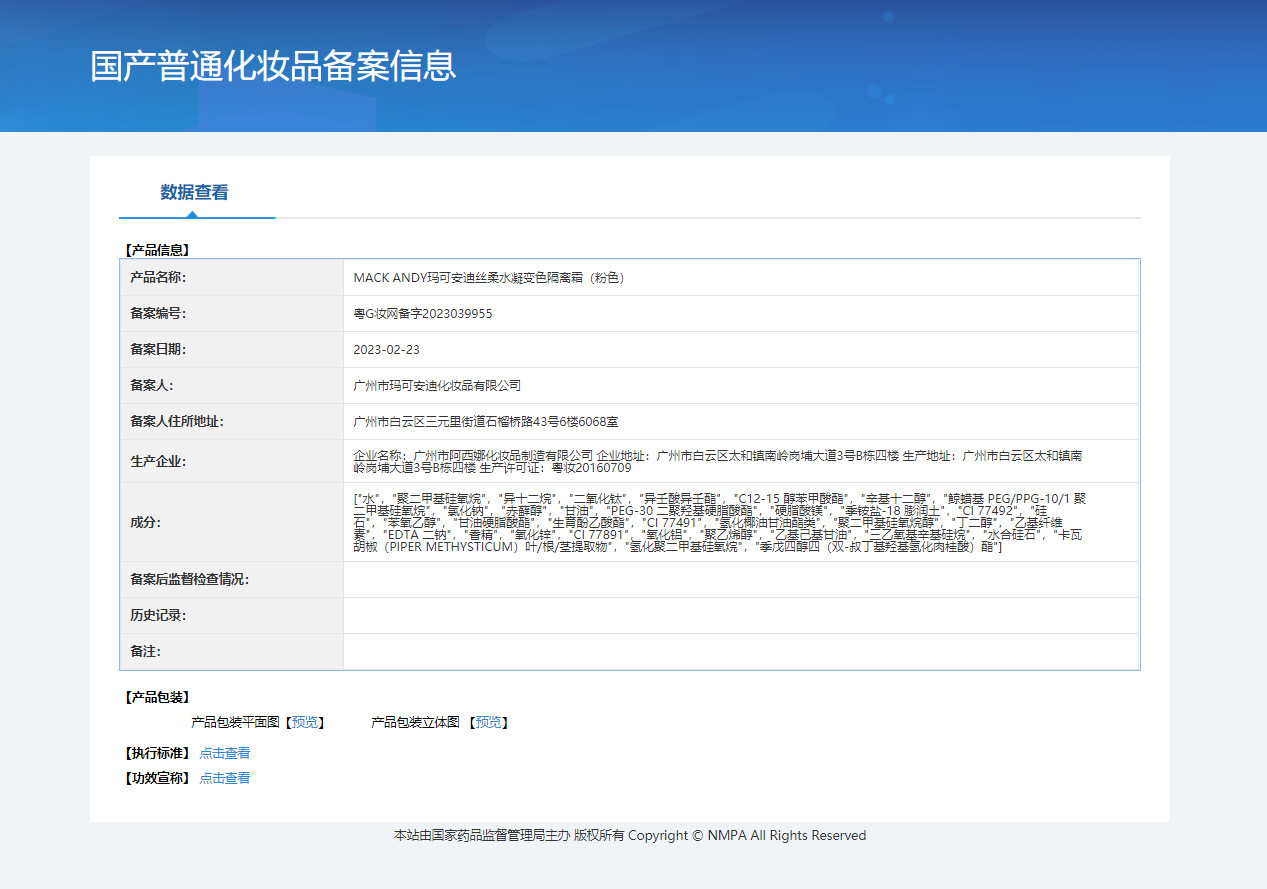Open 点击查看 link next to 执行标准
The image size is (1267, 889).
[225, 753]
